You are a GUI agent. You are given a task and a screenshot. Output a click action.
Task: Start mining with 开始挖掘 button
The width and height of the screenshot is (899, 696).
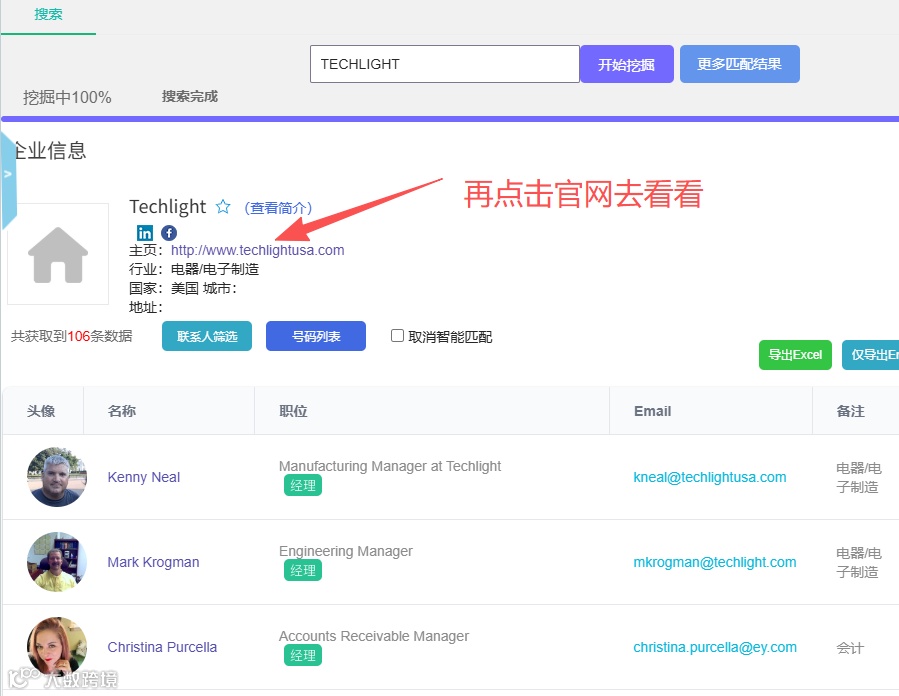[626, 64]
